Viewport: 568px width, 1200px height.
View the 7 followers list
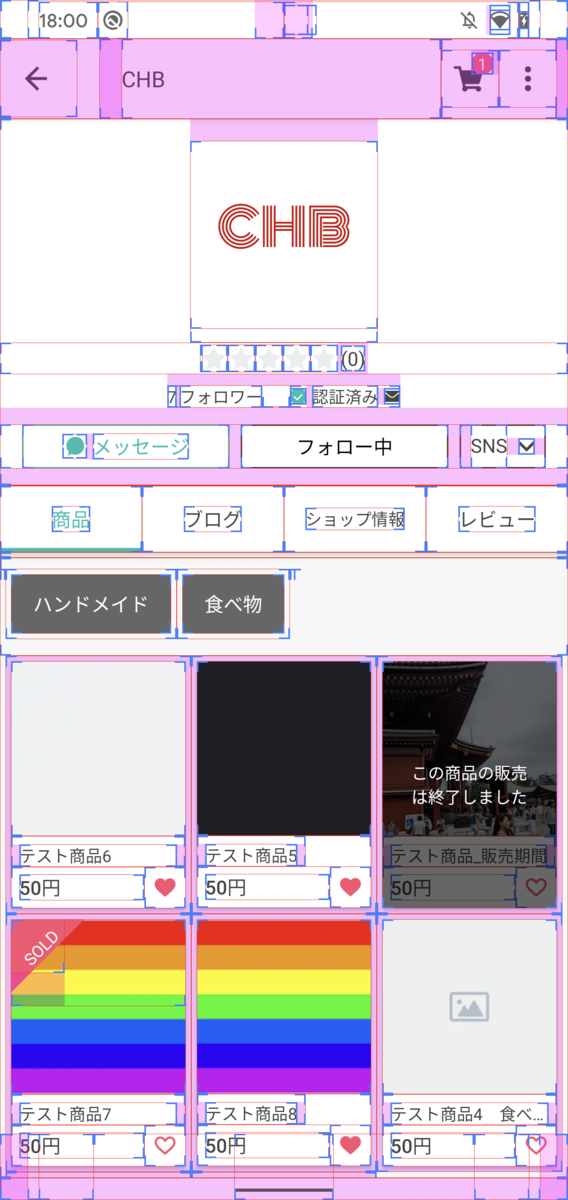215,397
